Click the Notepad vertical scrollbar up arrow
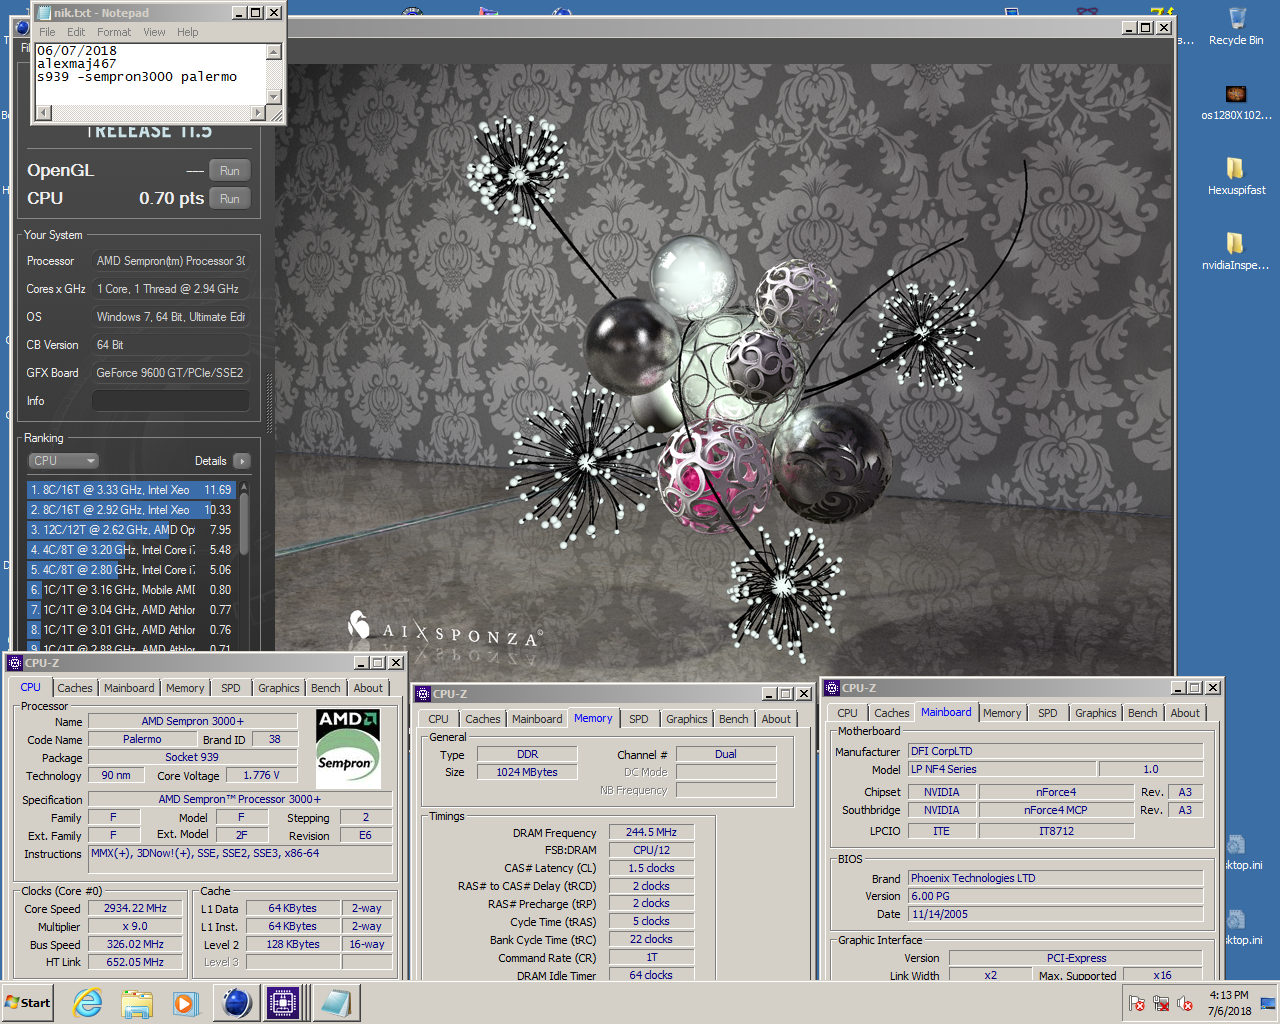This screenshot has width=1280, height=1024. [274, 51]
